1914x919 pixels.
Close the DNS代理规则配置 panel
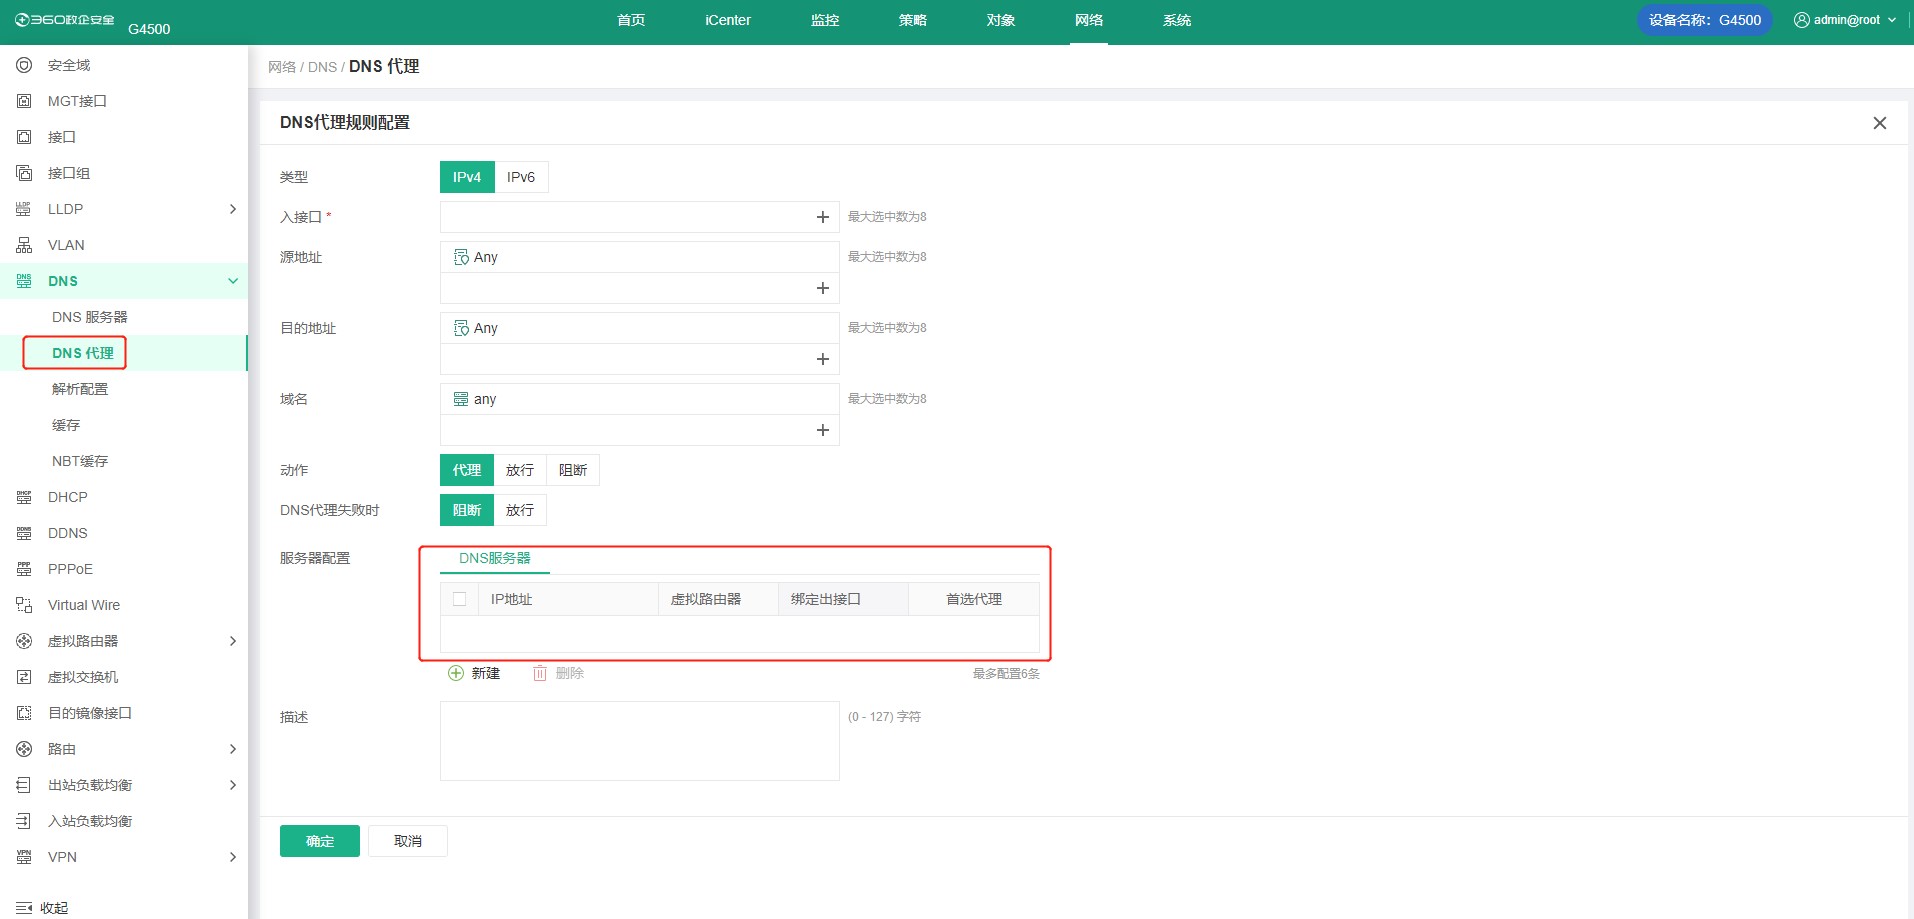click(x=1880, y=123)
